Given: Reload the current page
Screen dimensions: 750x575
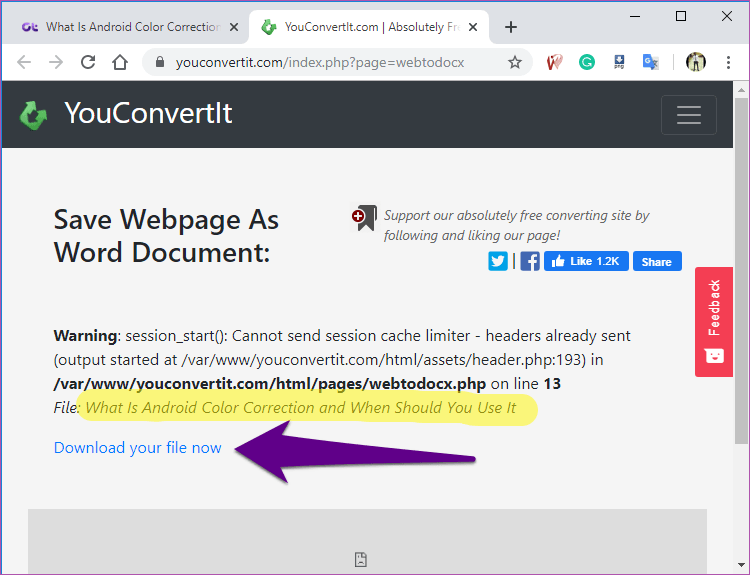Looking at the screenshot, I should tap(88, 62).
